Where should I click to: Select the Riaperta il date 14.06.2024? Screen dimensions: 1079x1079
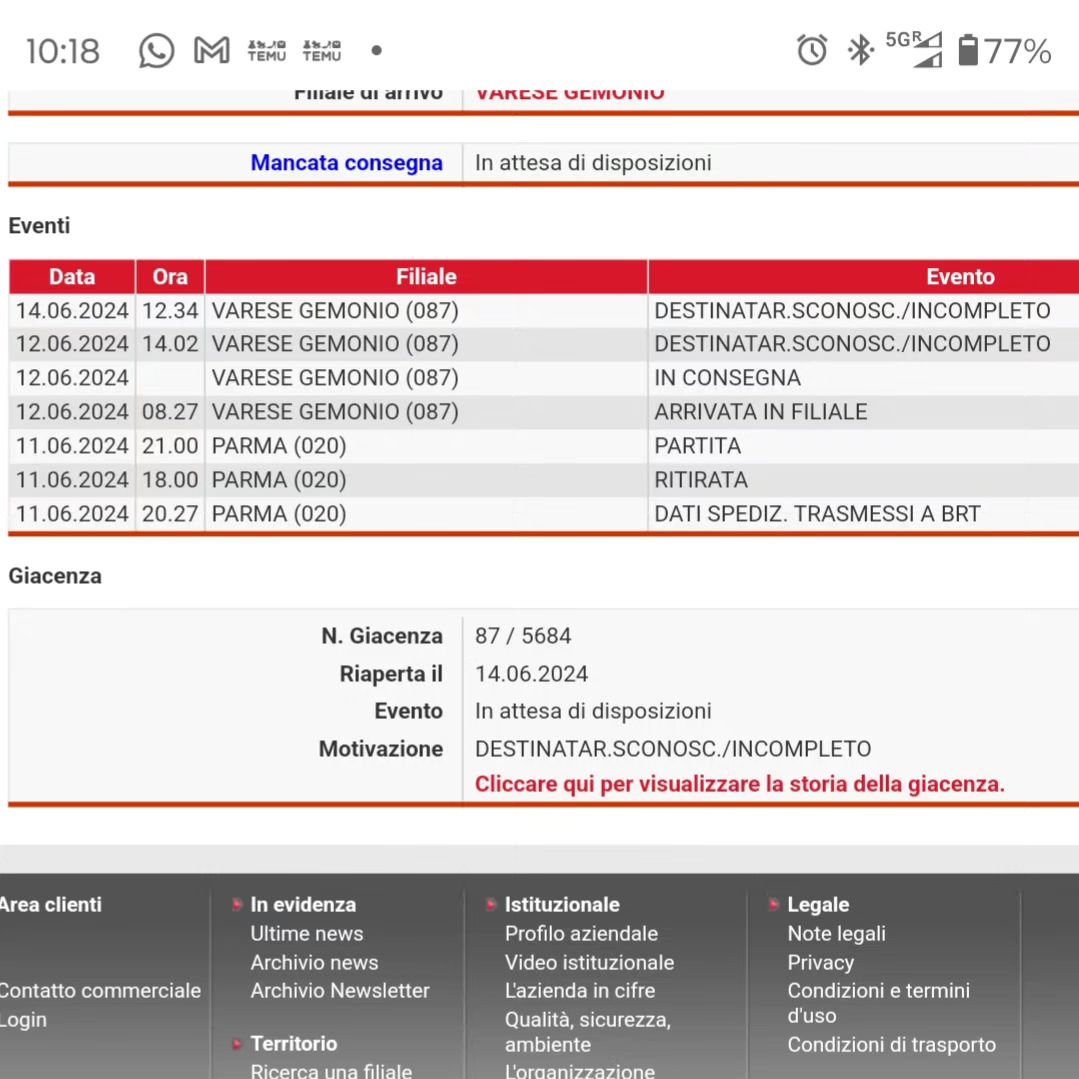click(531, 674)
